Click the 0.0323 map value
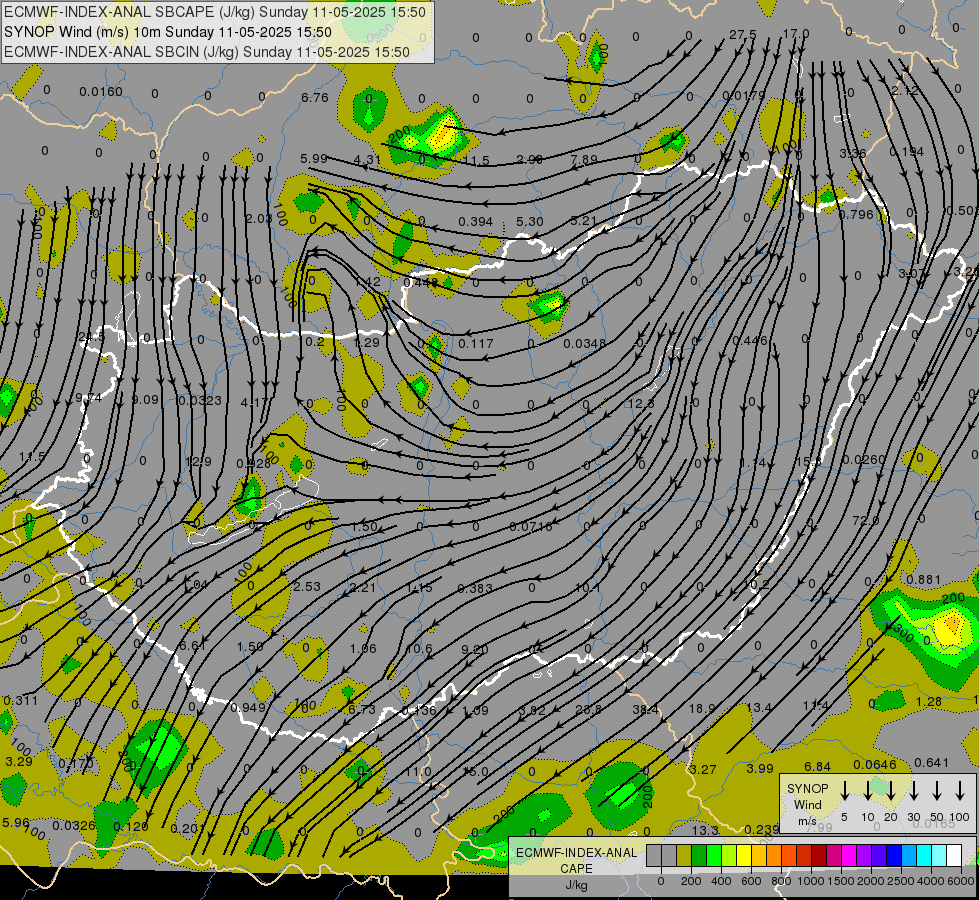This screenshot has height=900, width=979. [x=200, y=400]
